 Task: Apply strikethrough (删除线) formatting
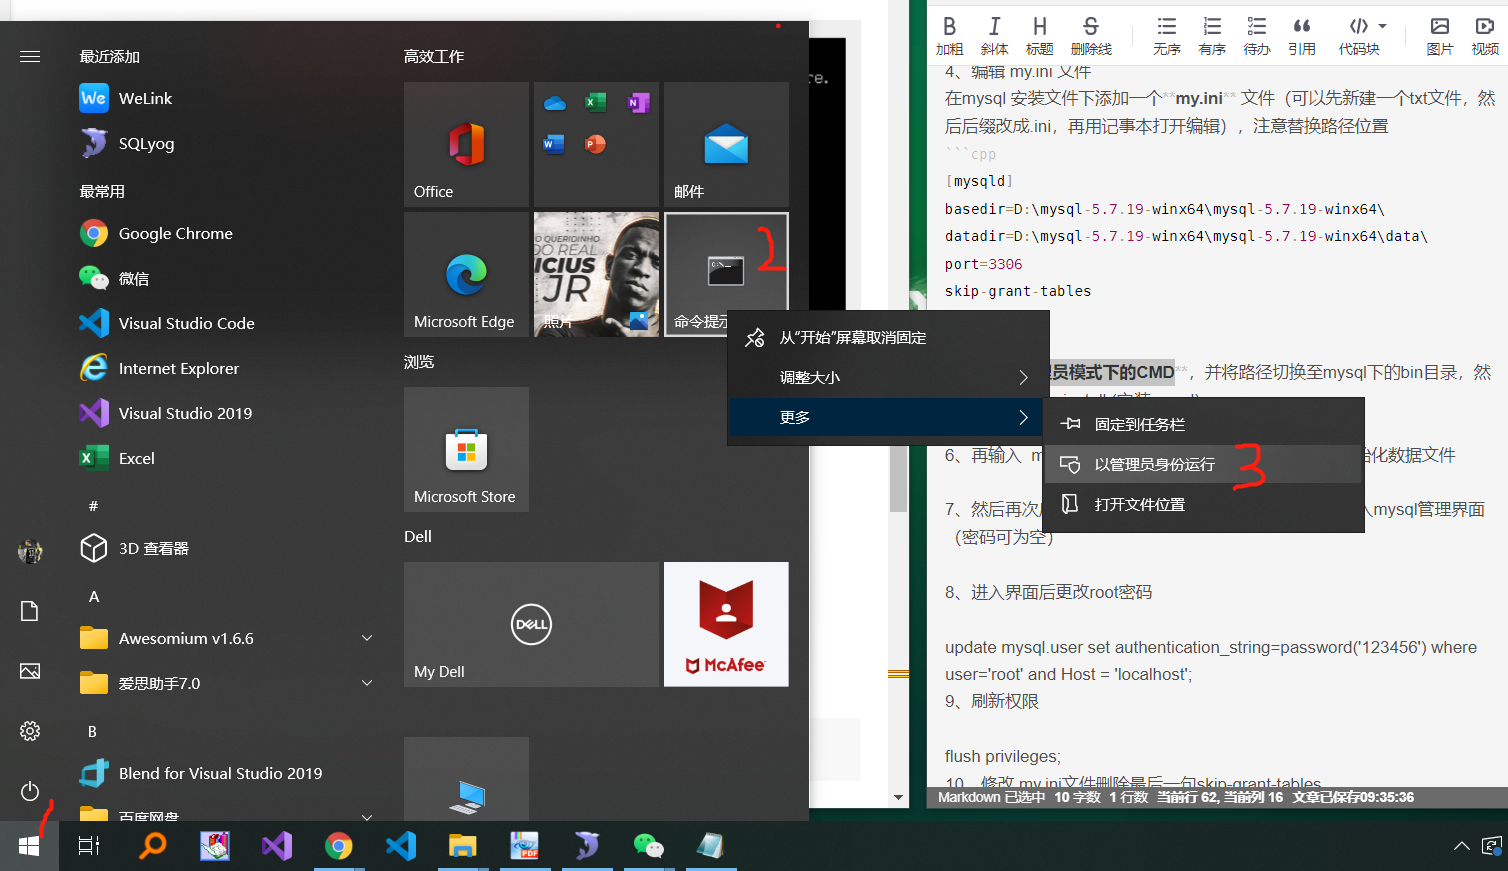coord(1091,36)
